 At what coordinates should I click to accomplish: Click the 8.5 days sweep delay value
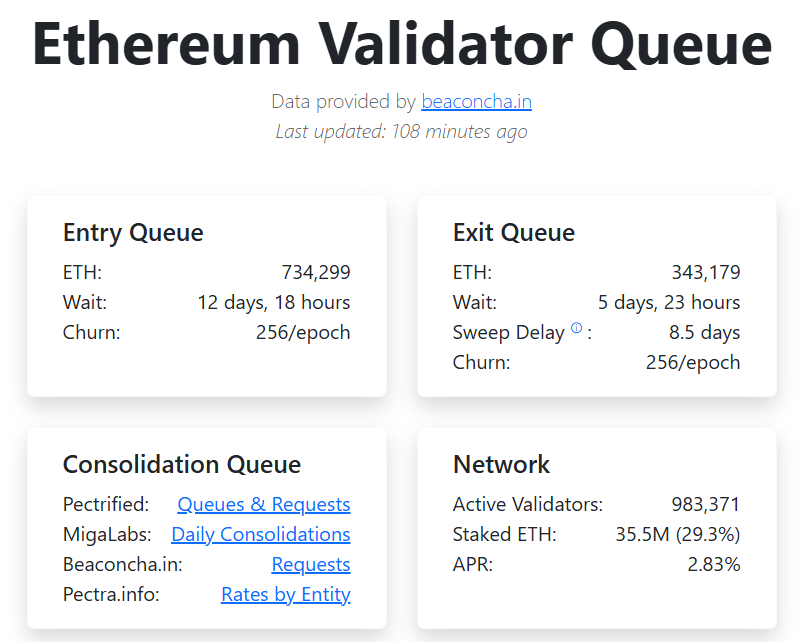click(705, 332)
